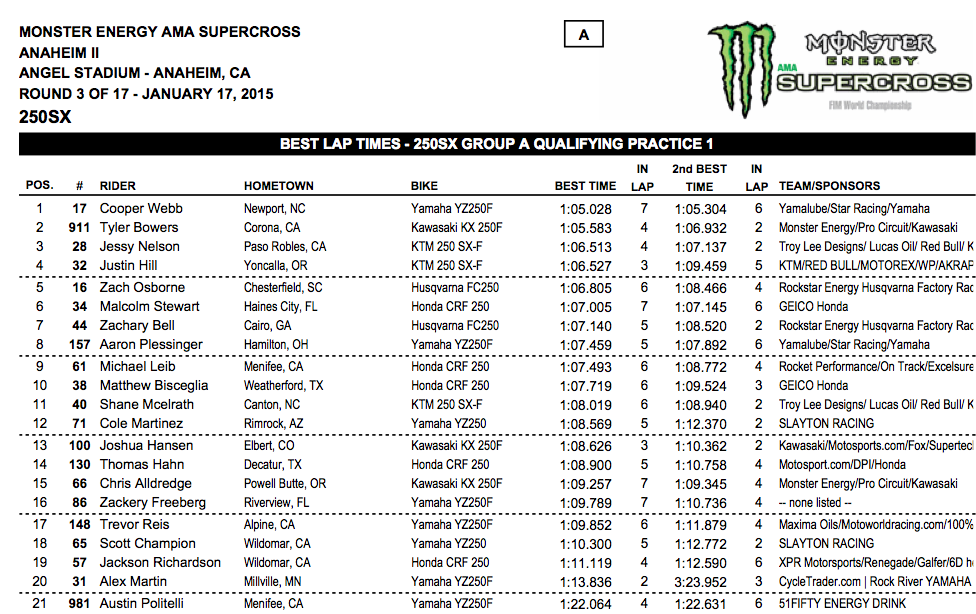Screen dimensions: 976x614
Task: Click Tyler Bowers in the rider list
Action: [x=139, y=228]
